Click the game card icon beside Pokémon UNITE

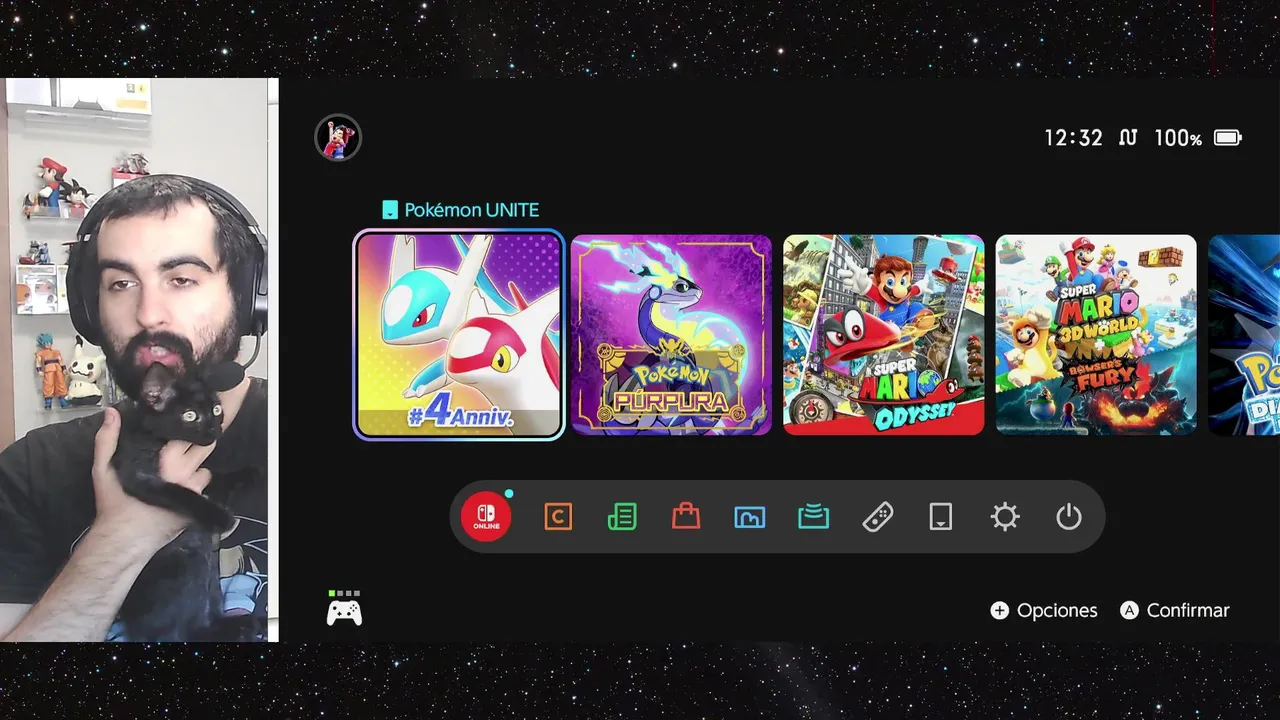click(390, 210)
